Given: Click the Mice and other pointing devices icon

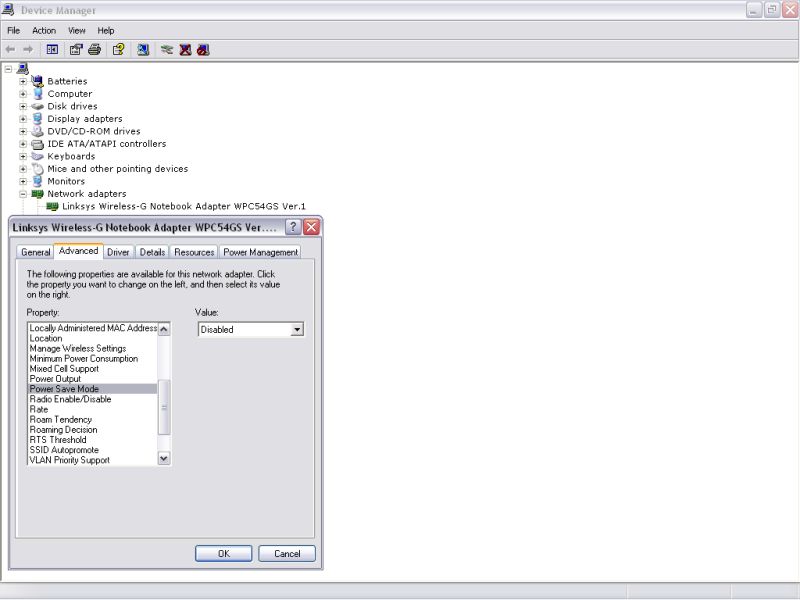Looking at the screenshot, I should pos(38,168).
